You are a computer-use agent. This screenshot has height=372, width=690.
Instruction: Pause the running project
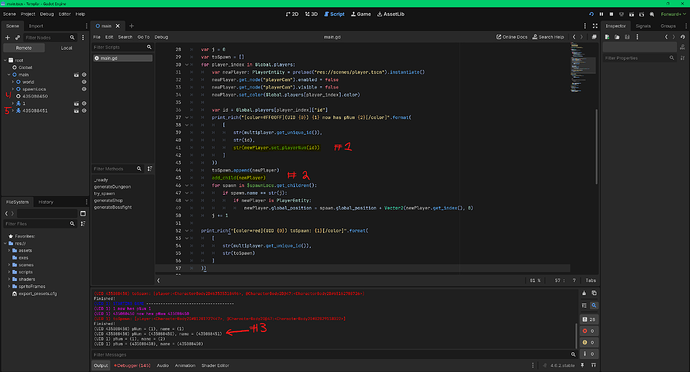click(x=601, y=14)
